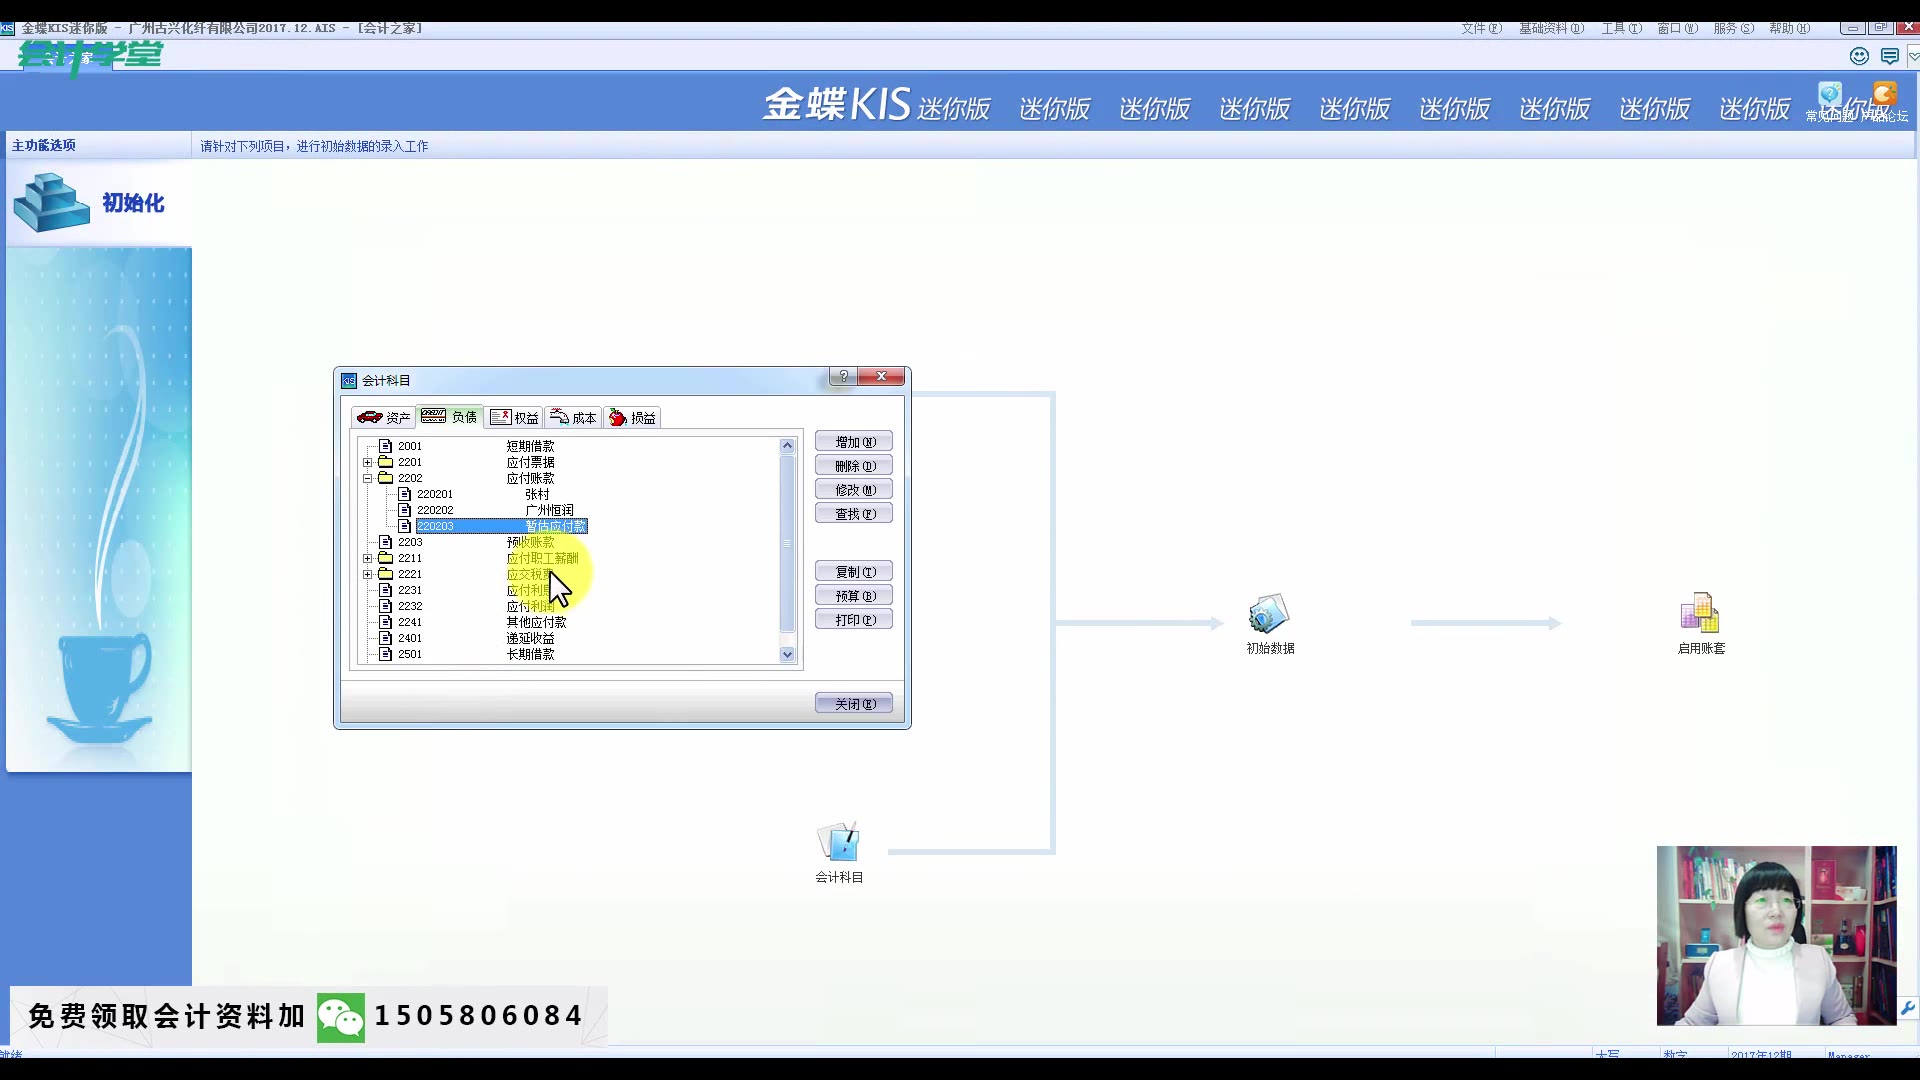Open the 初始化 module icon in sidebar
Image resolution: width=1920 pixels, height=1080 pixels.
pyautogui.click(x=52, y=203)
